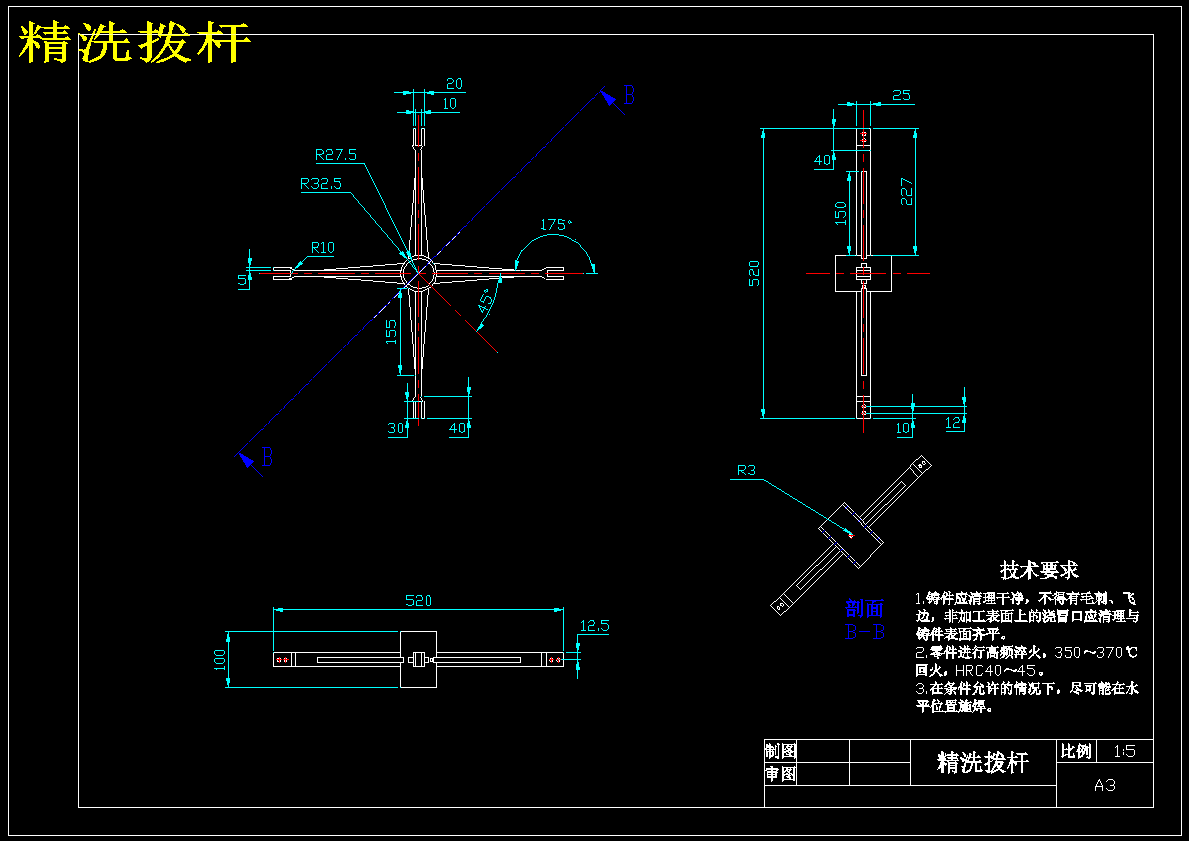The image size is (1189, 841).
Task: Select the 12.5 dimension text
Action: (594, 626)
